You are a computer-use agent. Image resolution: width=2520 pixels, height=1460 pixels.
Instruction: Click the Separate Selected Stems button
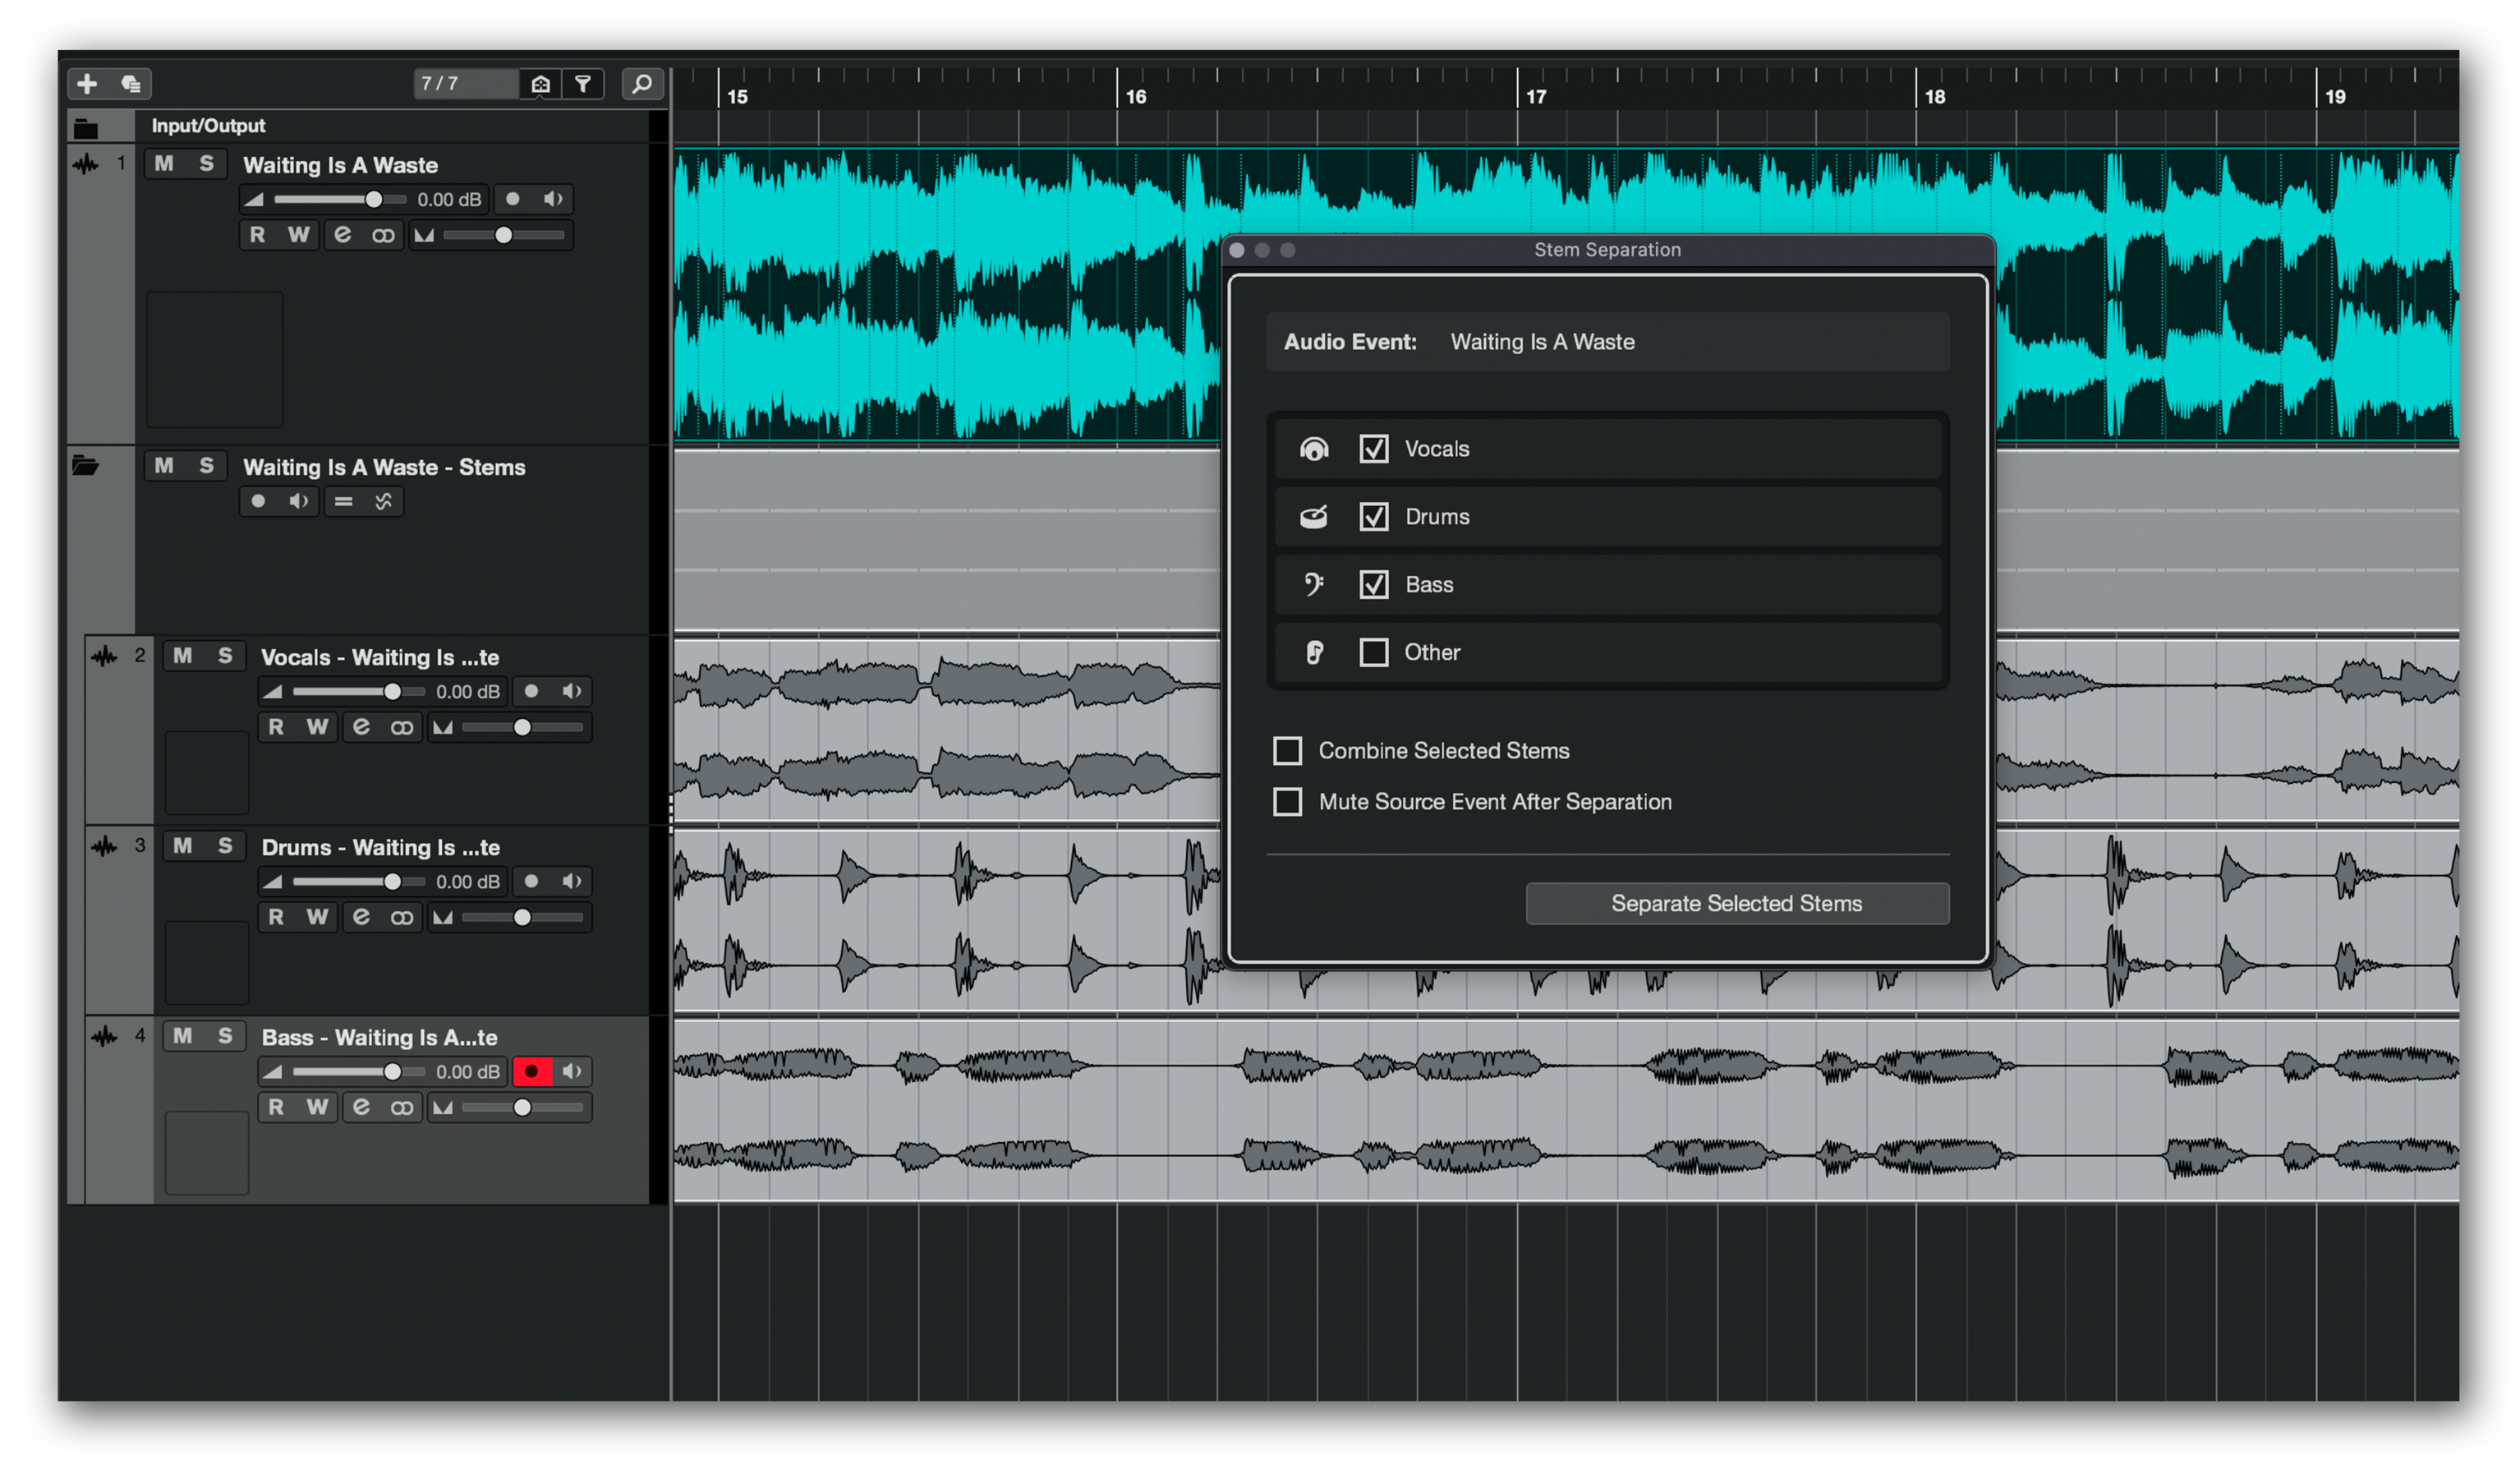click(x=1736, y=903)
